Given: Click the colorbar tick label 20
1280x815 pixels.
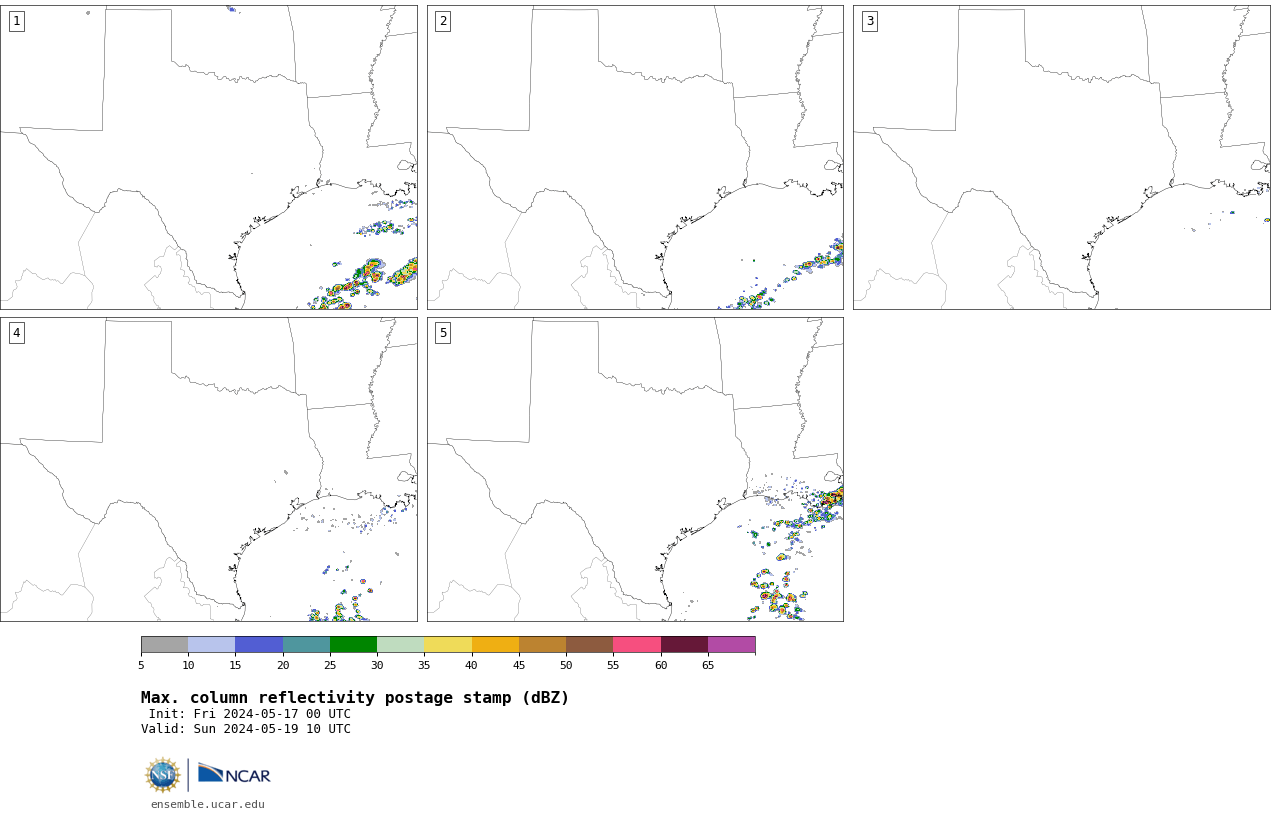Looking at the screenshot, I should click(x=283, y=666).
